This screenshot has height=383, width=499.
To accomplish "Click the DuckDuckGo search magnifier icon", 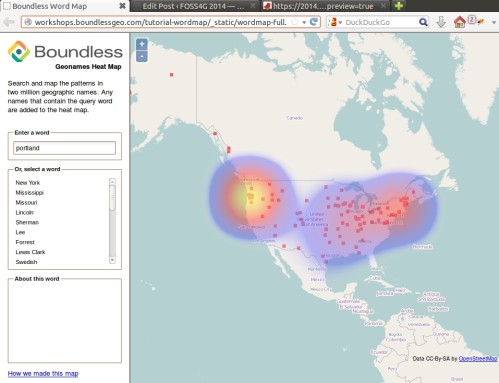I will click(423, 22).
